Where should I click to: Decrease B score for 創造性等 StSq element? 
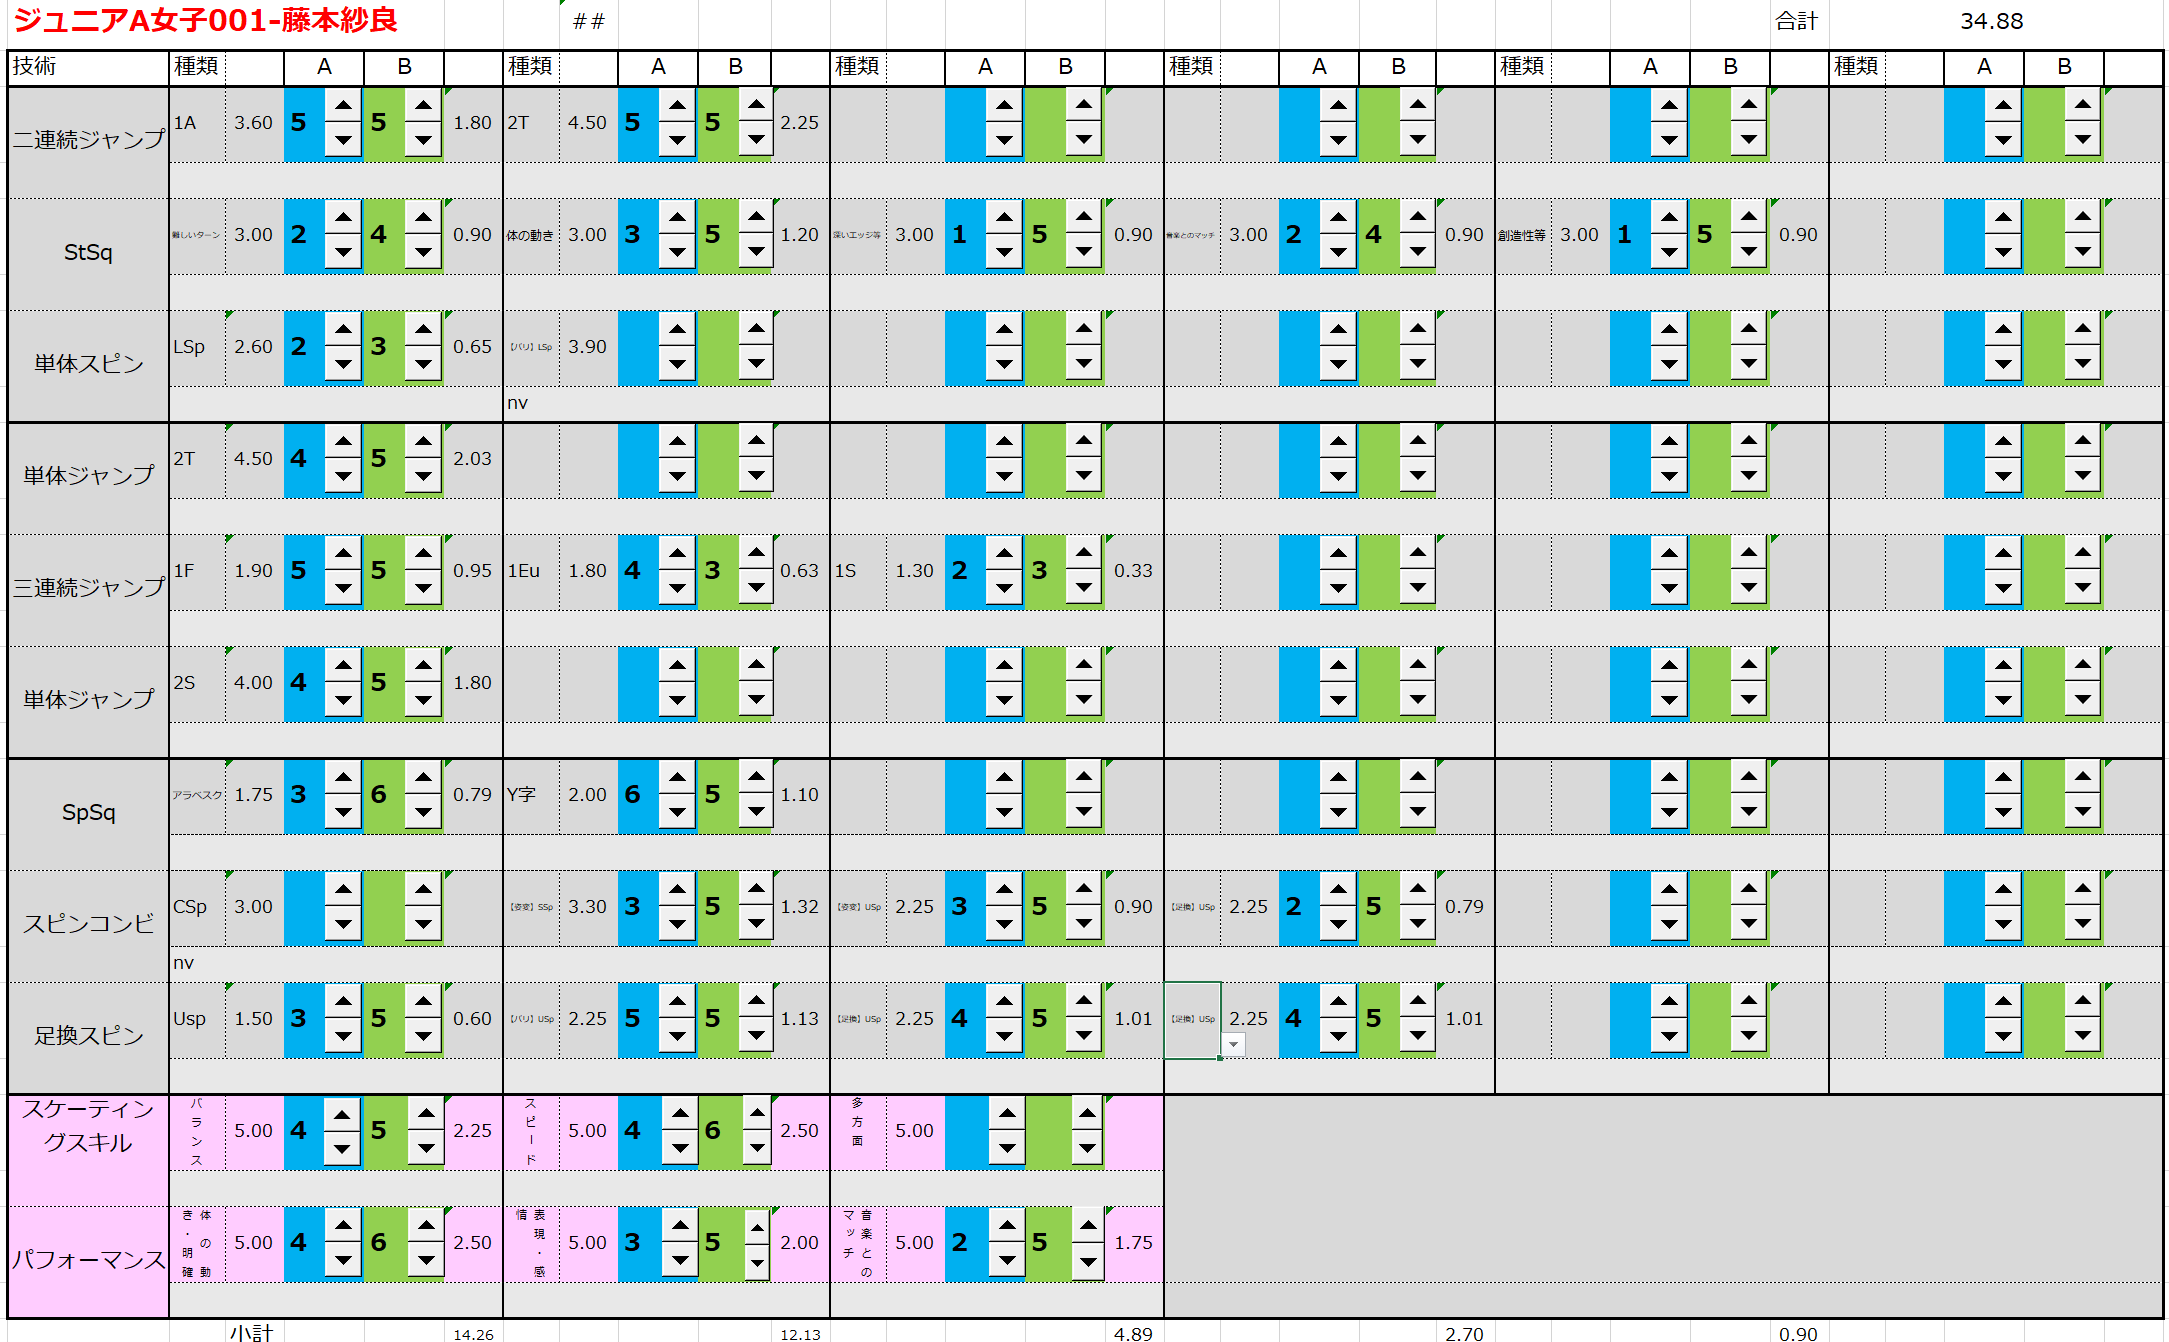point(1748,252)
